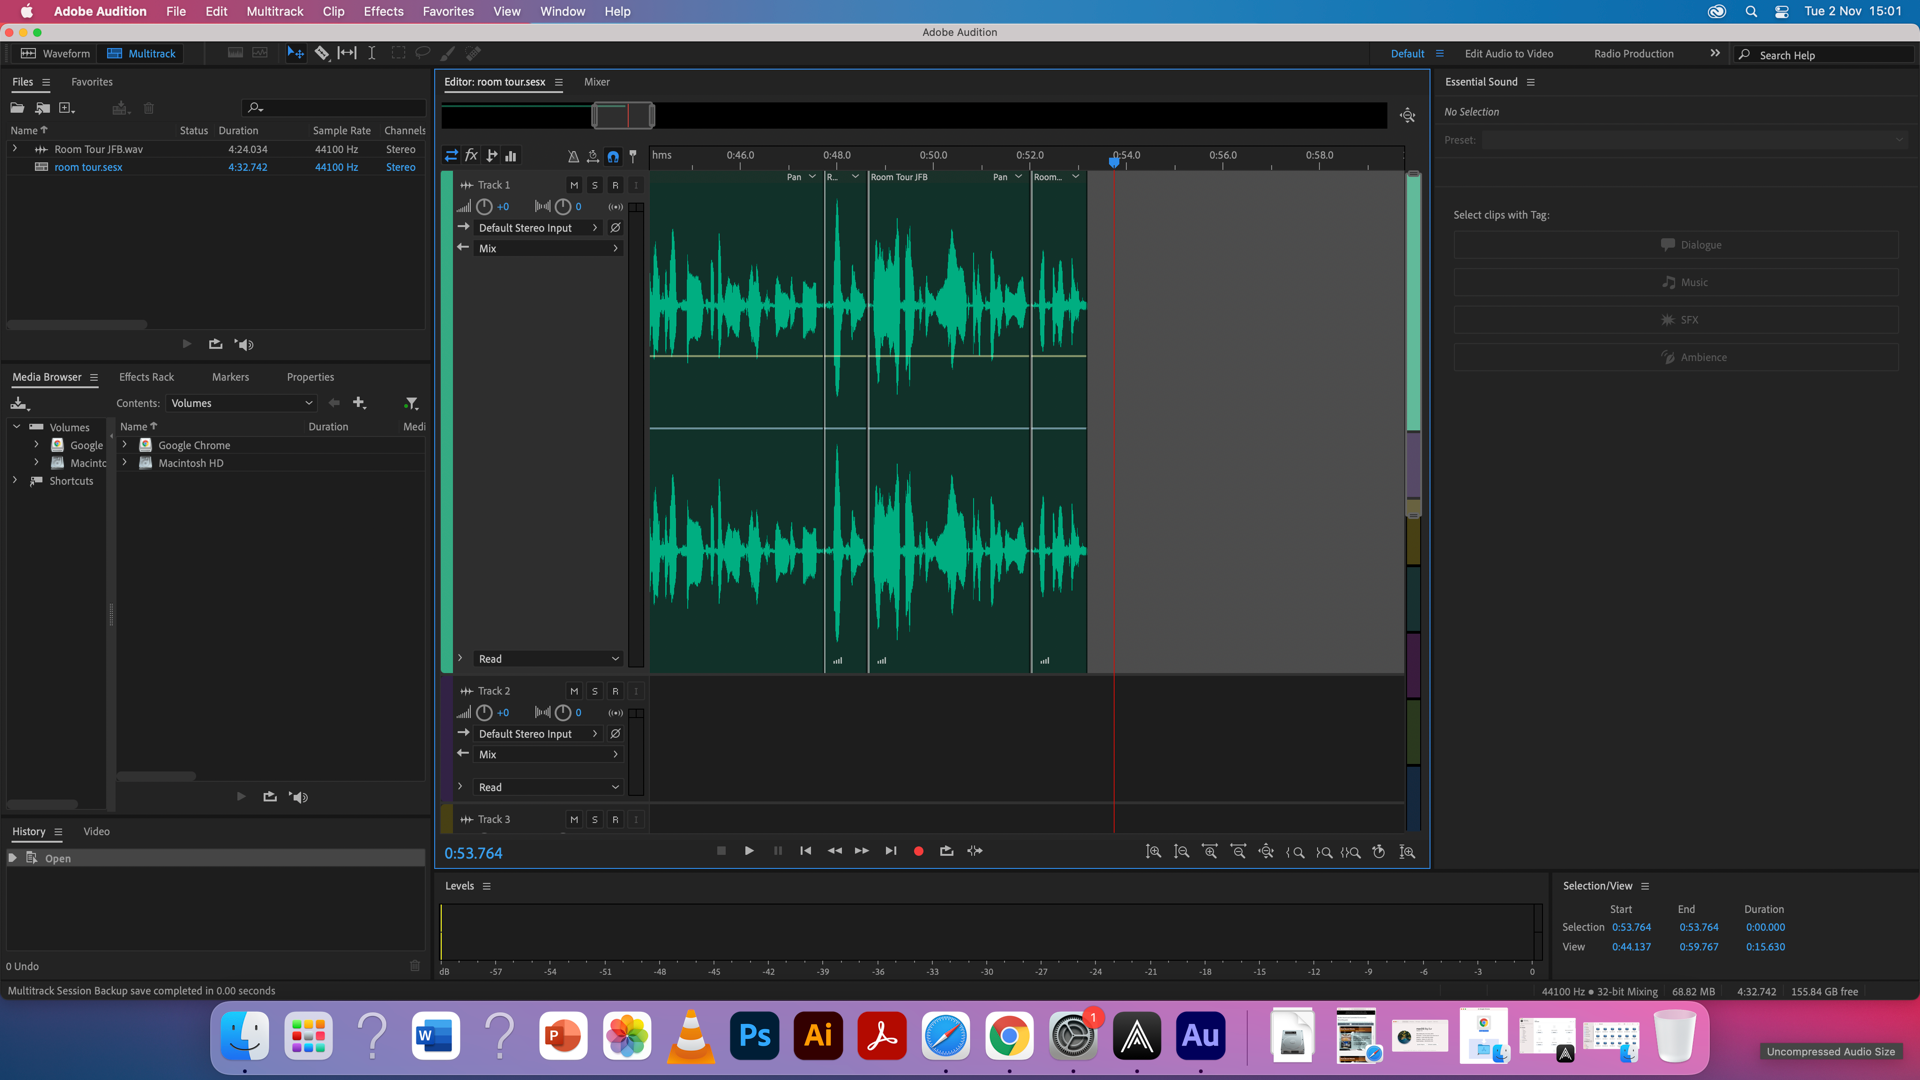The image size is (1920, 1080).
Task: Click the Zoom to full view icon
Action: tap(1407, 116)
